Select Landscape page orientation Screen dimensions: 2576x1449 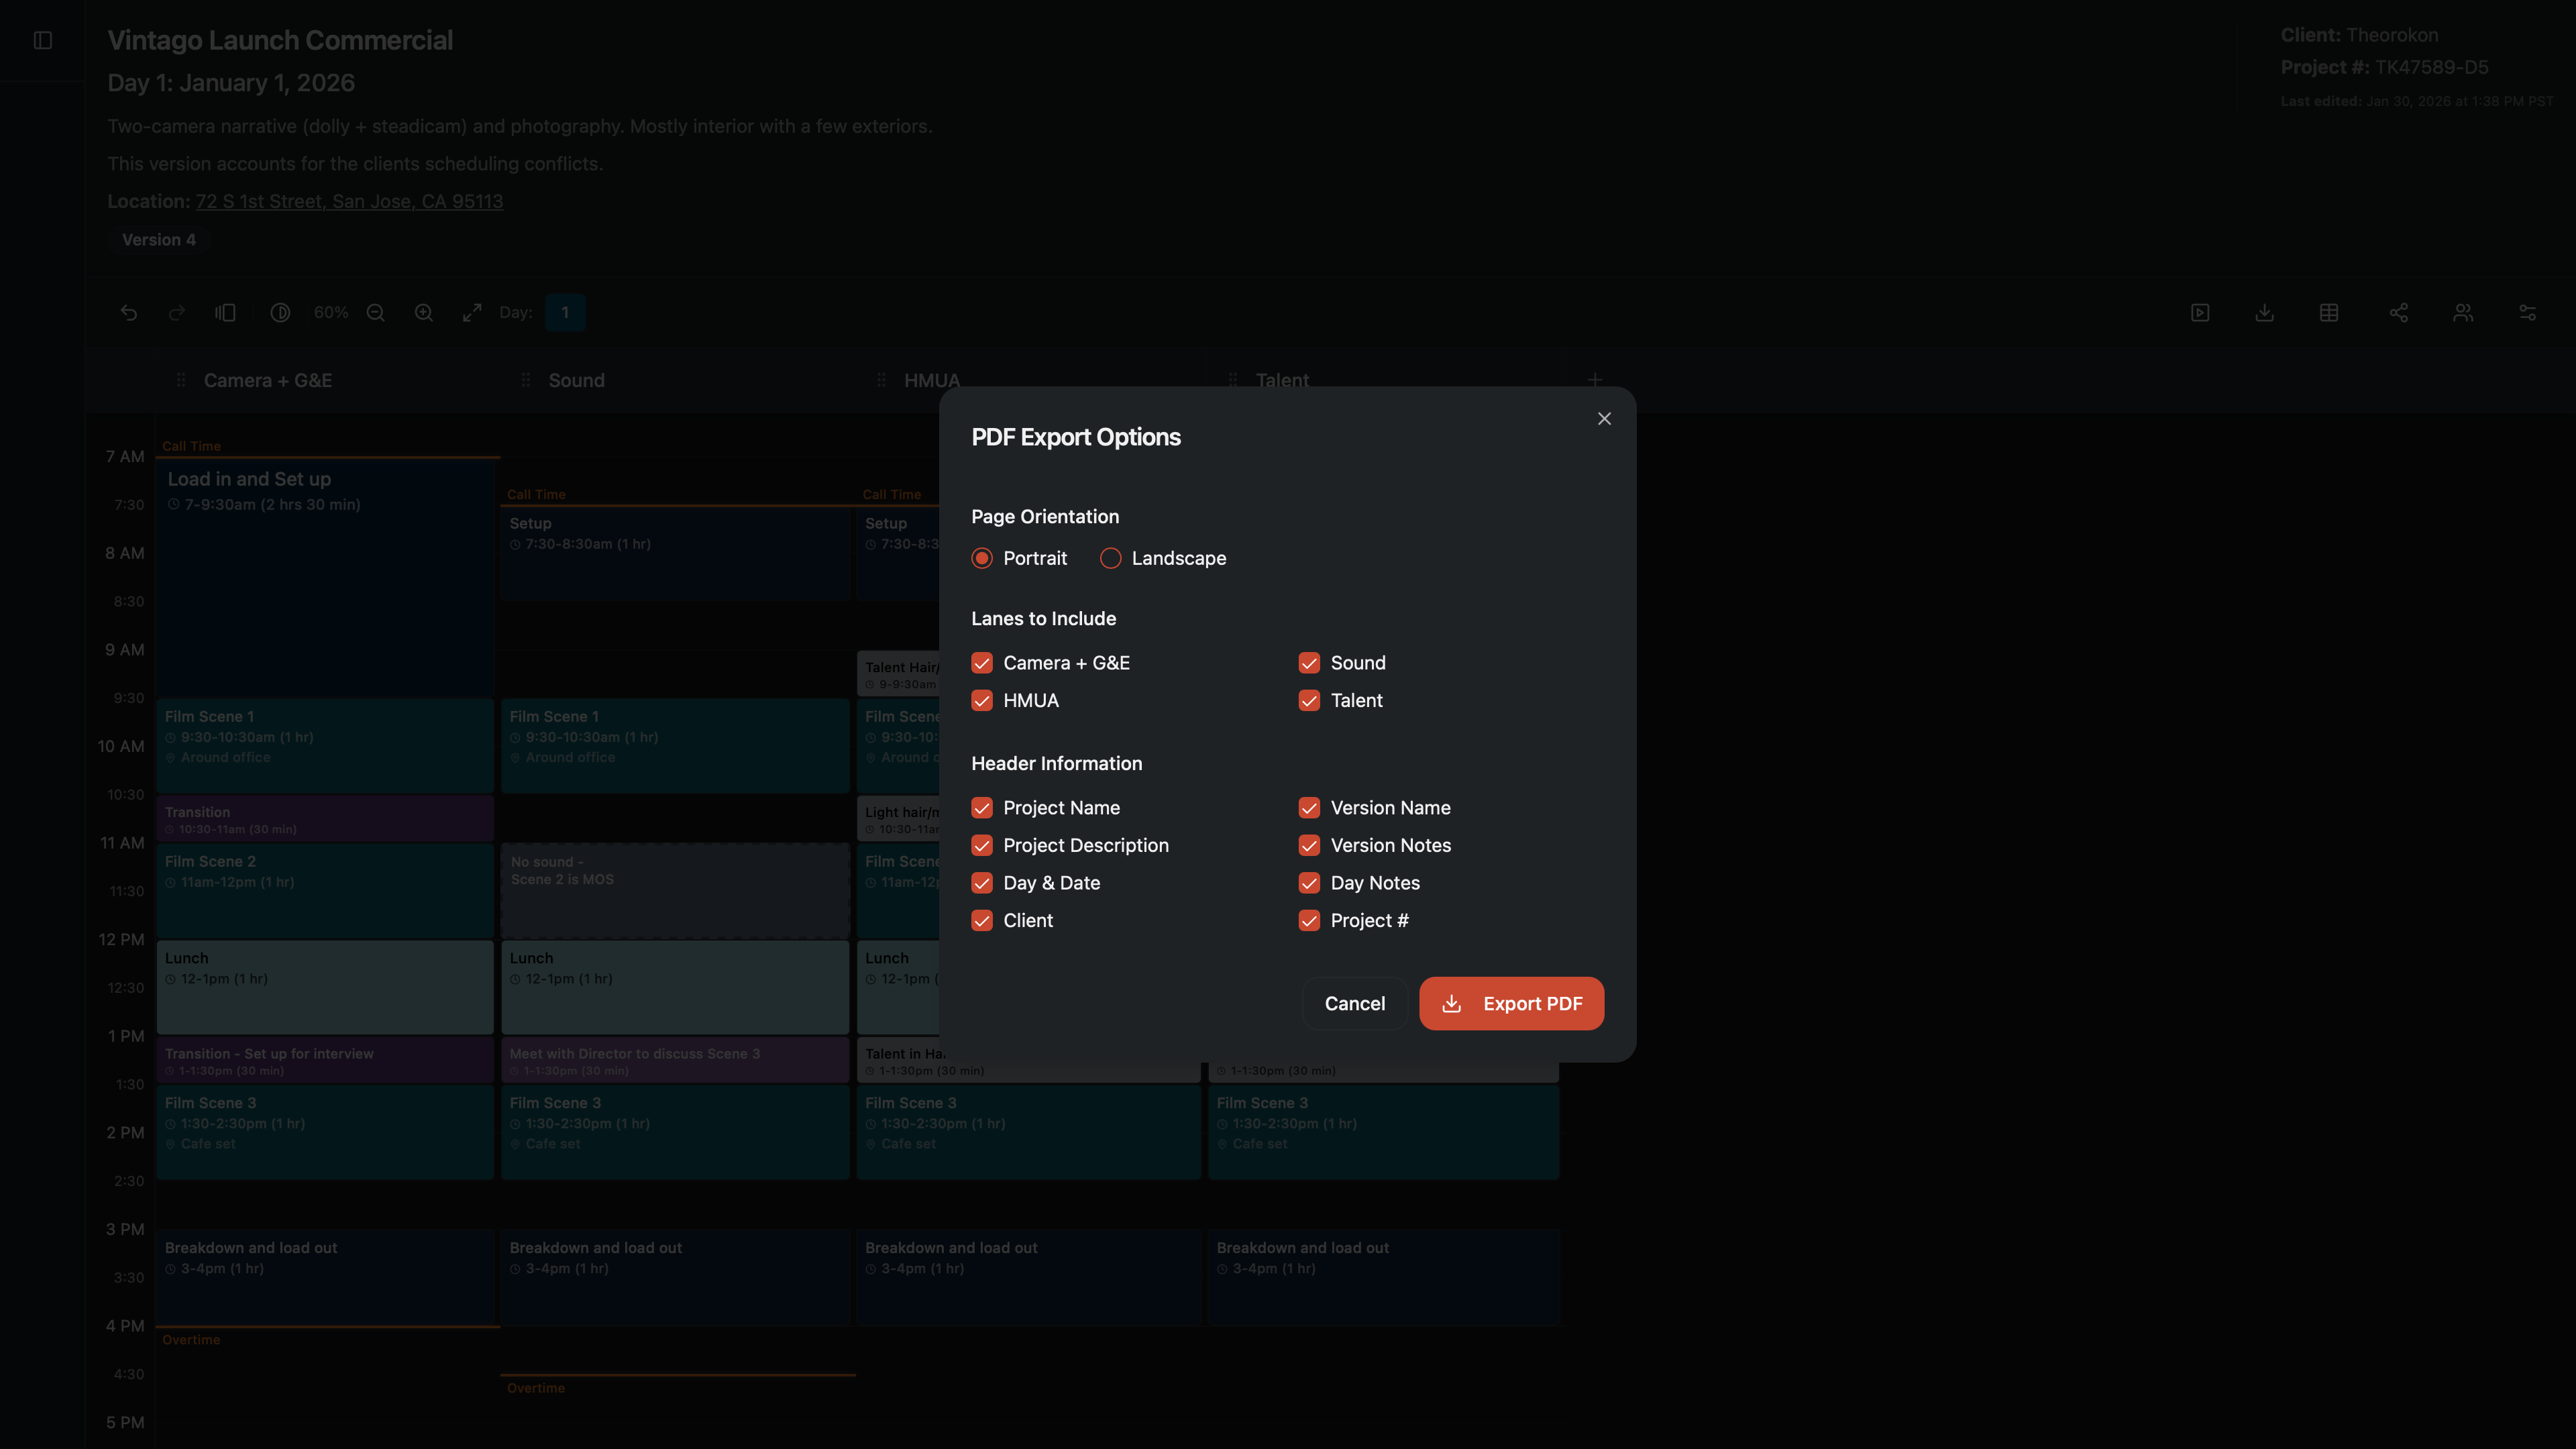tap(1110, 558)
